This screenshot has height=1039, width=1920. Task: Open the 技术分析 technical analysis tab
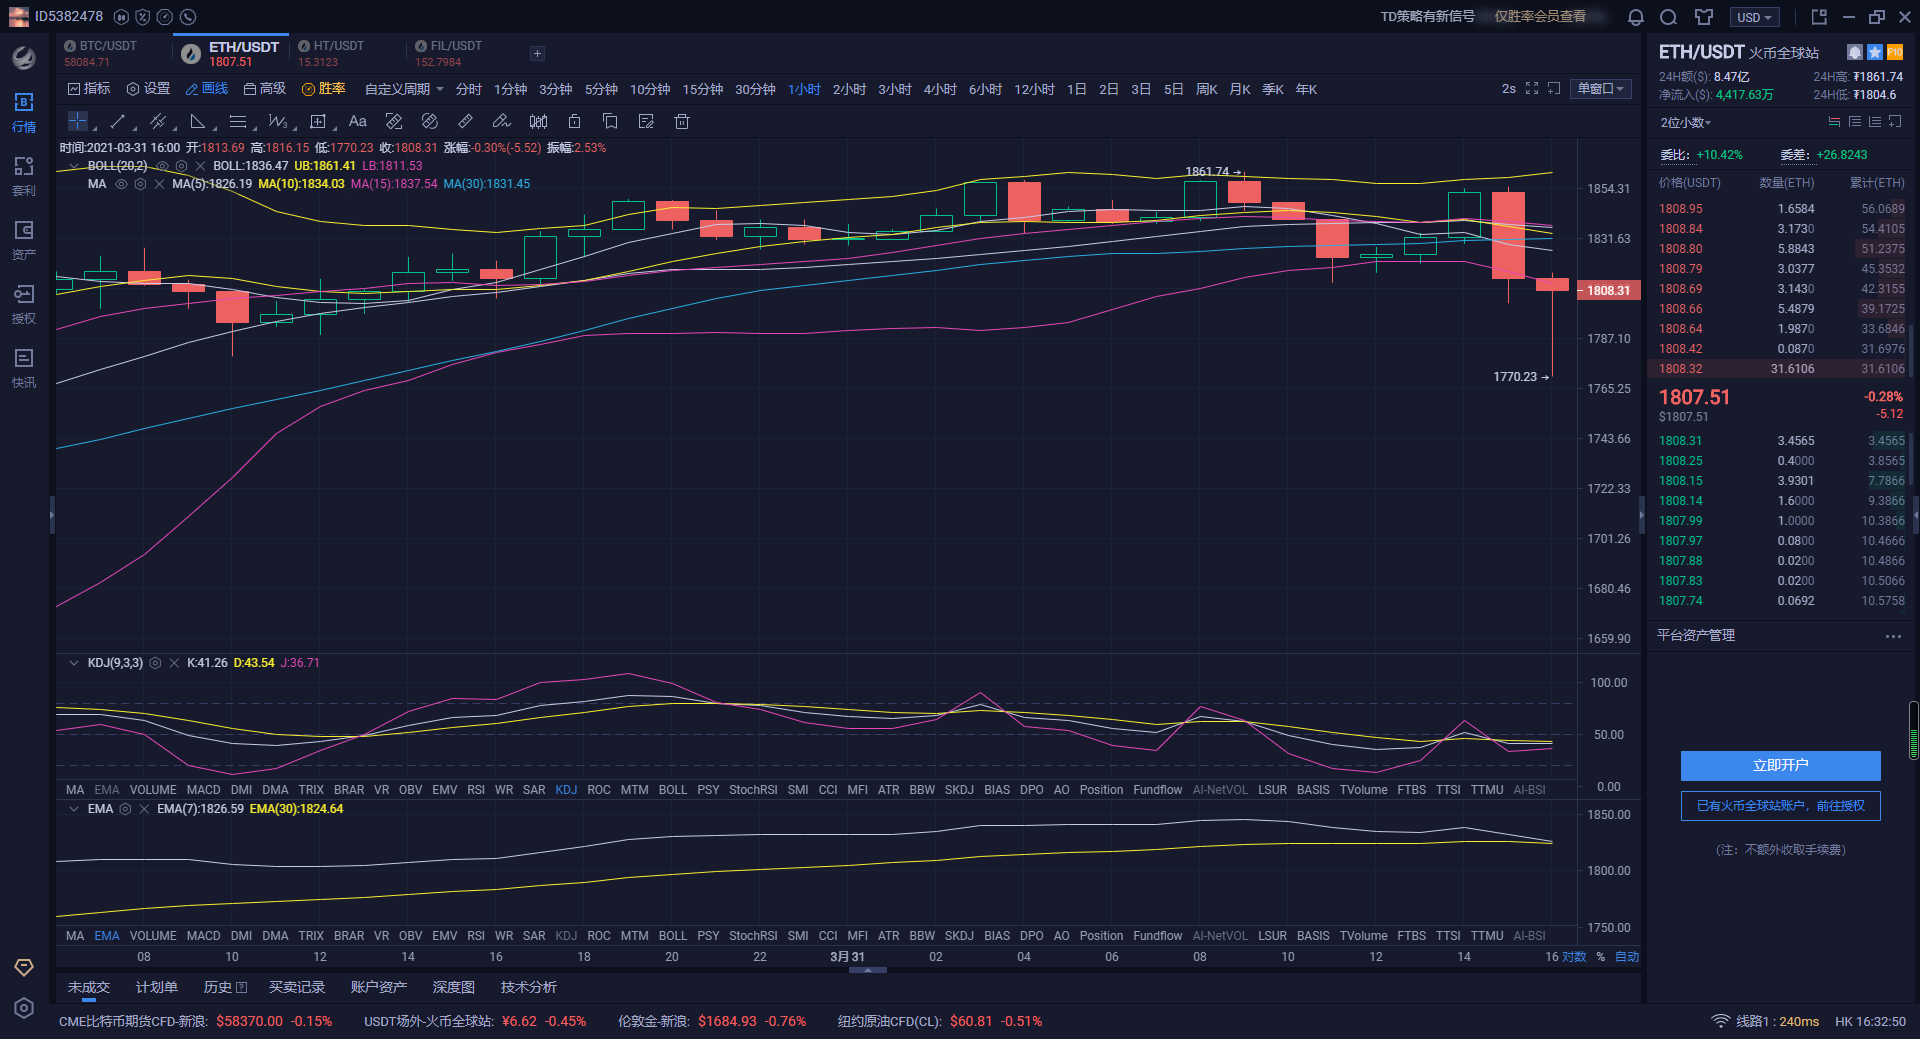[x=529, y=987]
